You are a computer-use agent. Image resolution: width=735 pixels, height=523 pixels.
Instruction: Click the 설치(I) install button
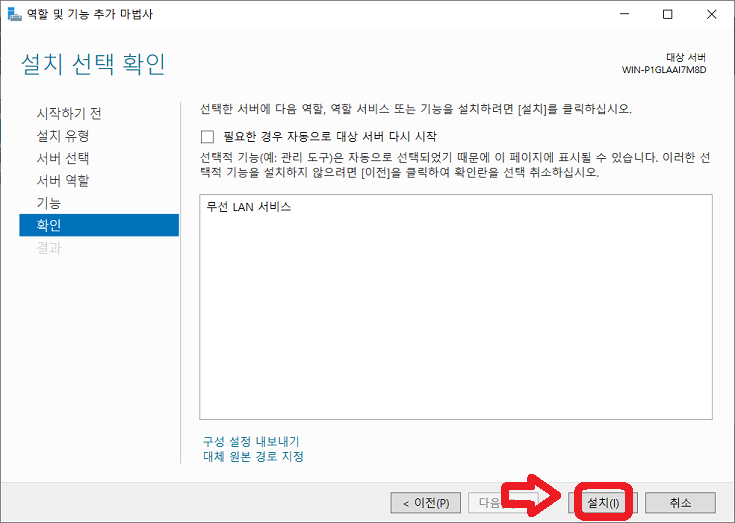point(603,503)
